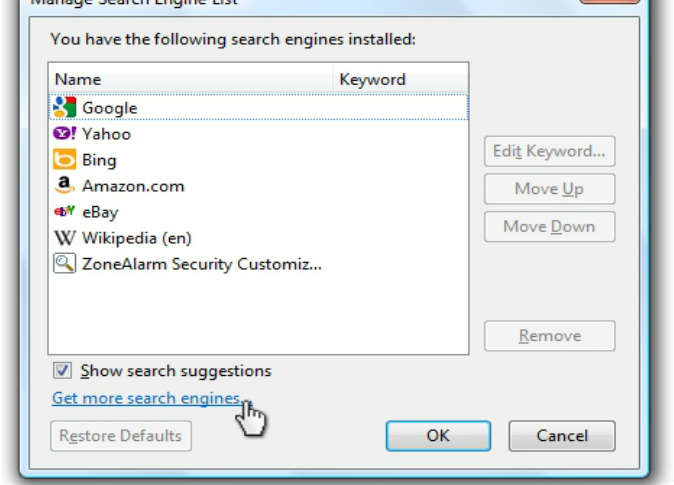Sort by the Name column header
The image size is (674, 485).
[x=191, y=79]
